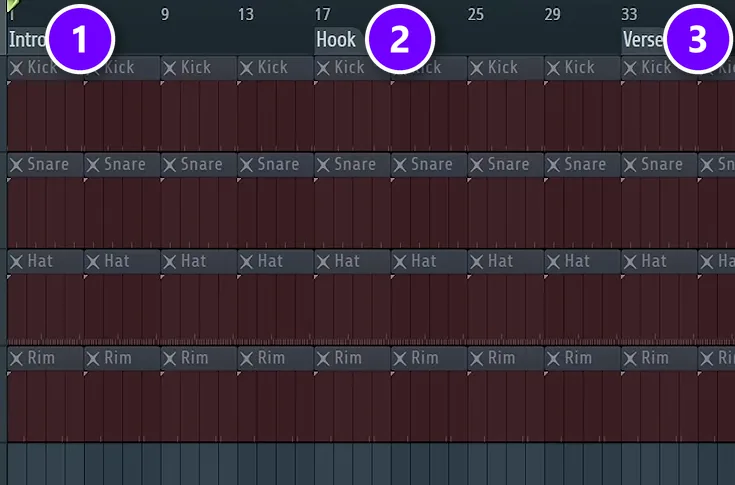Viewport: 735px width, 485px height.
Task: Click bar number 13 on the ruler
Action: click(246, 15)
